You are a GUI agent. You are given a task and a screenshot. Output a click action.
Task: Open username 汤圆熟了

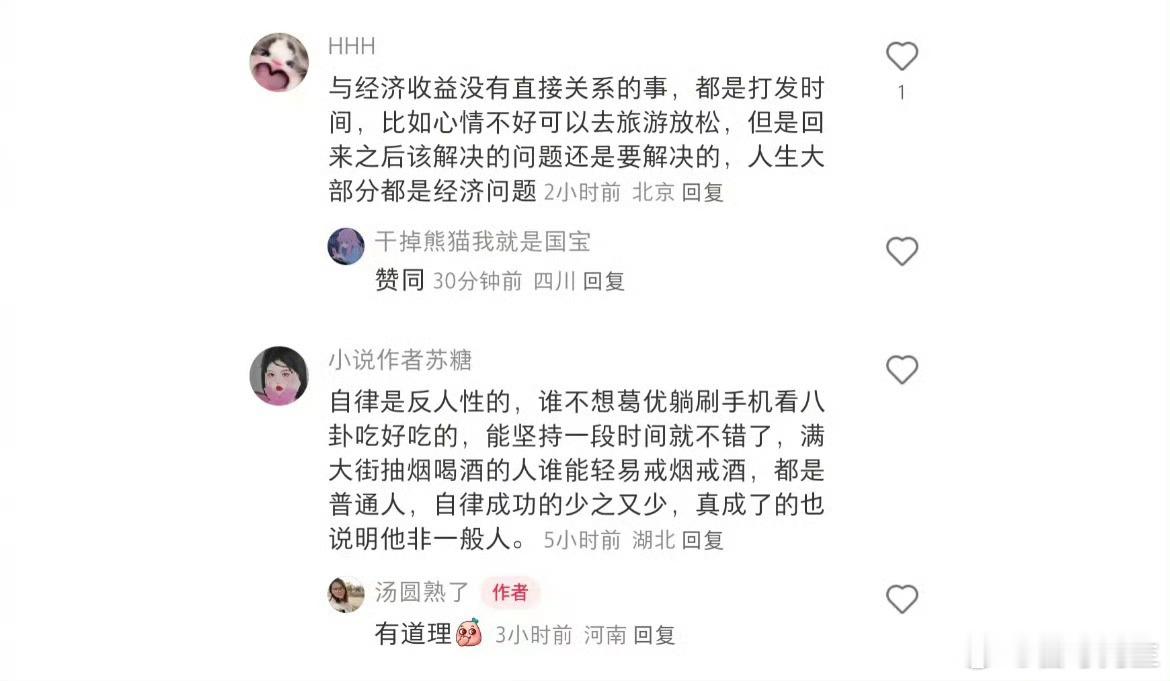point(422,592)
